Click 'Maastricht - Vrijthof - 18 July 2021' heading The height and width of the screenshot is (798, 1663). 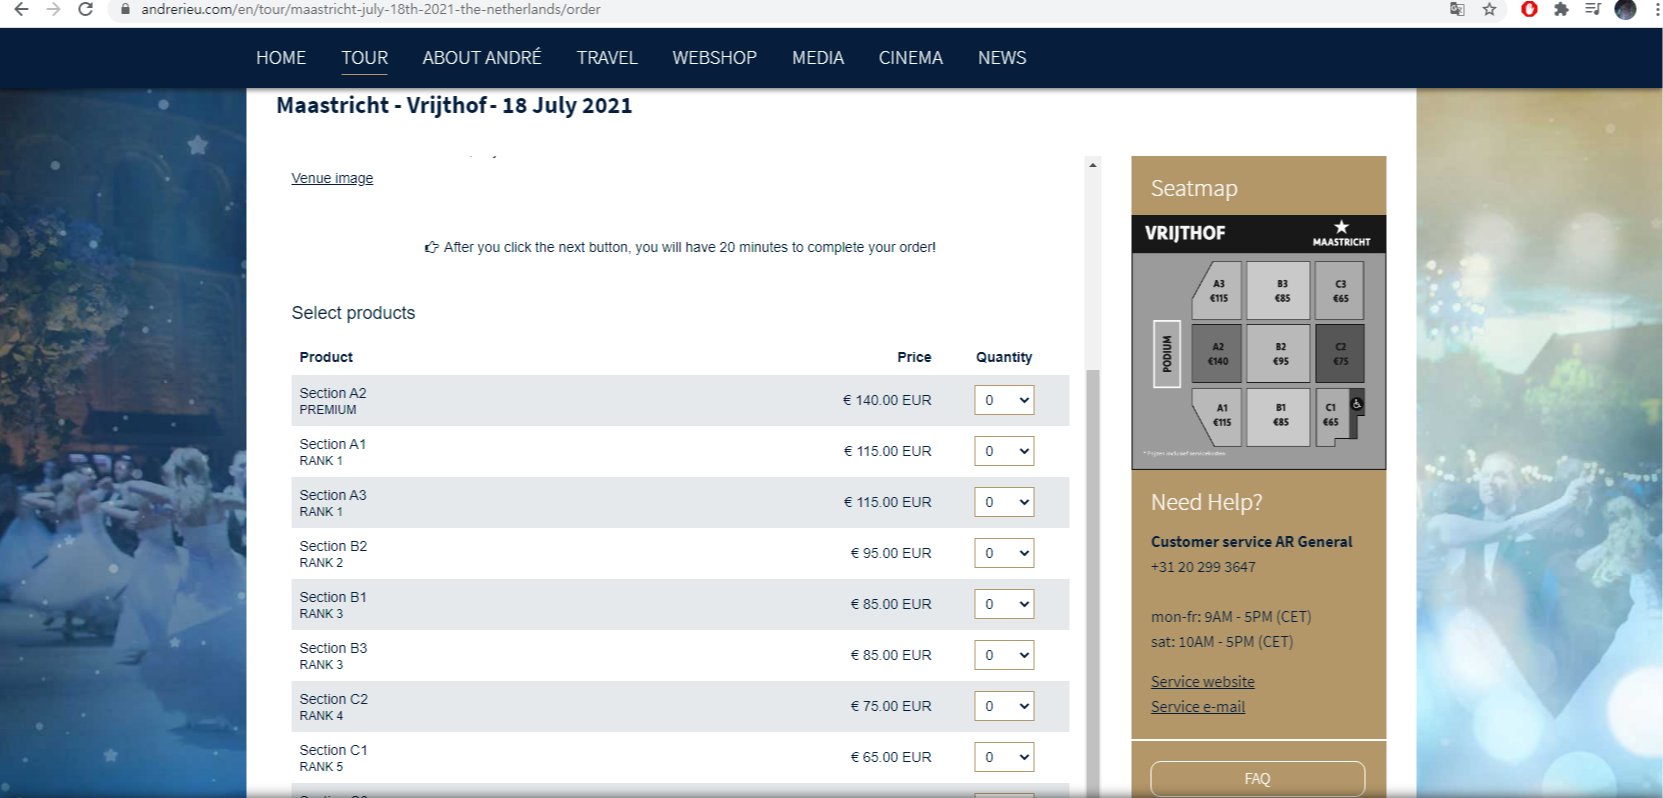point(454,106)
